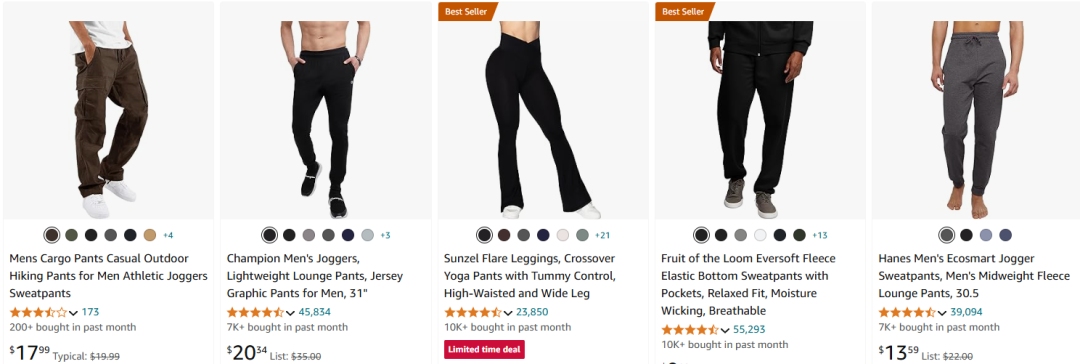
Task: Choose the brown swatch for Sunzel Flare Leggings
Action: pos(504,235)
